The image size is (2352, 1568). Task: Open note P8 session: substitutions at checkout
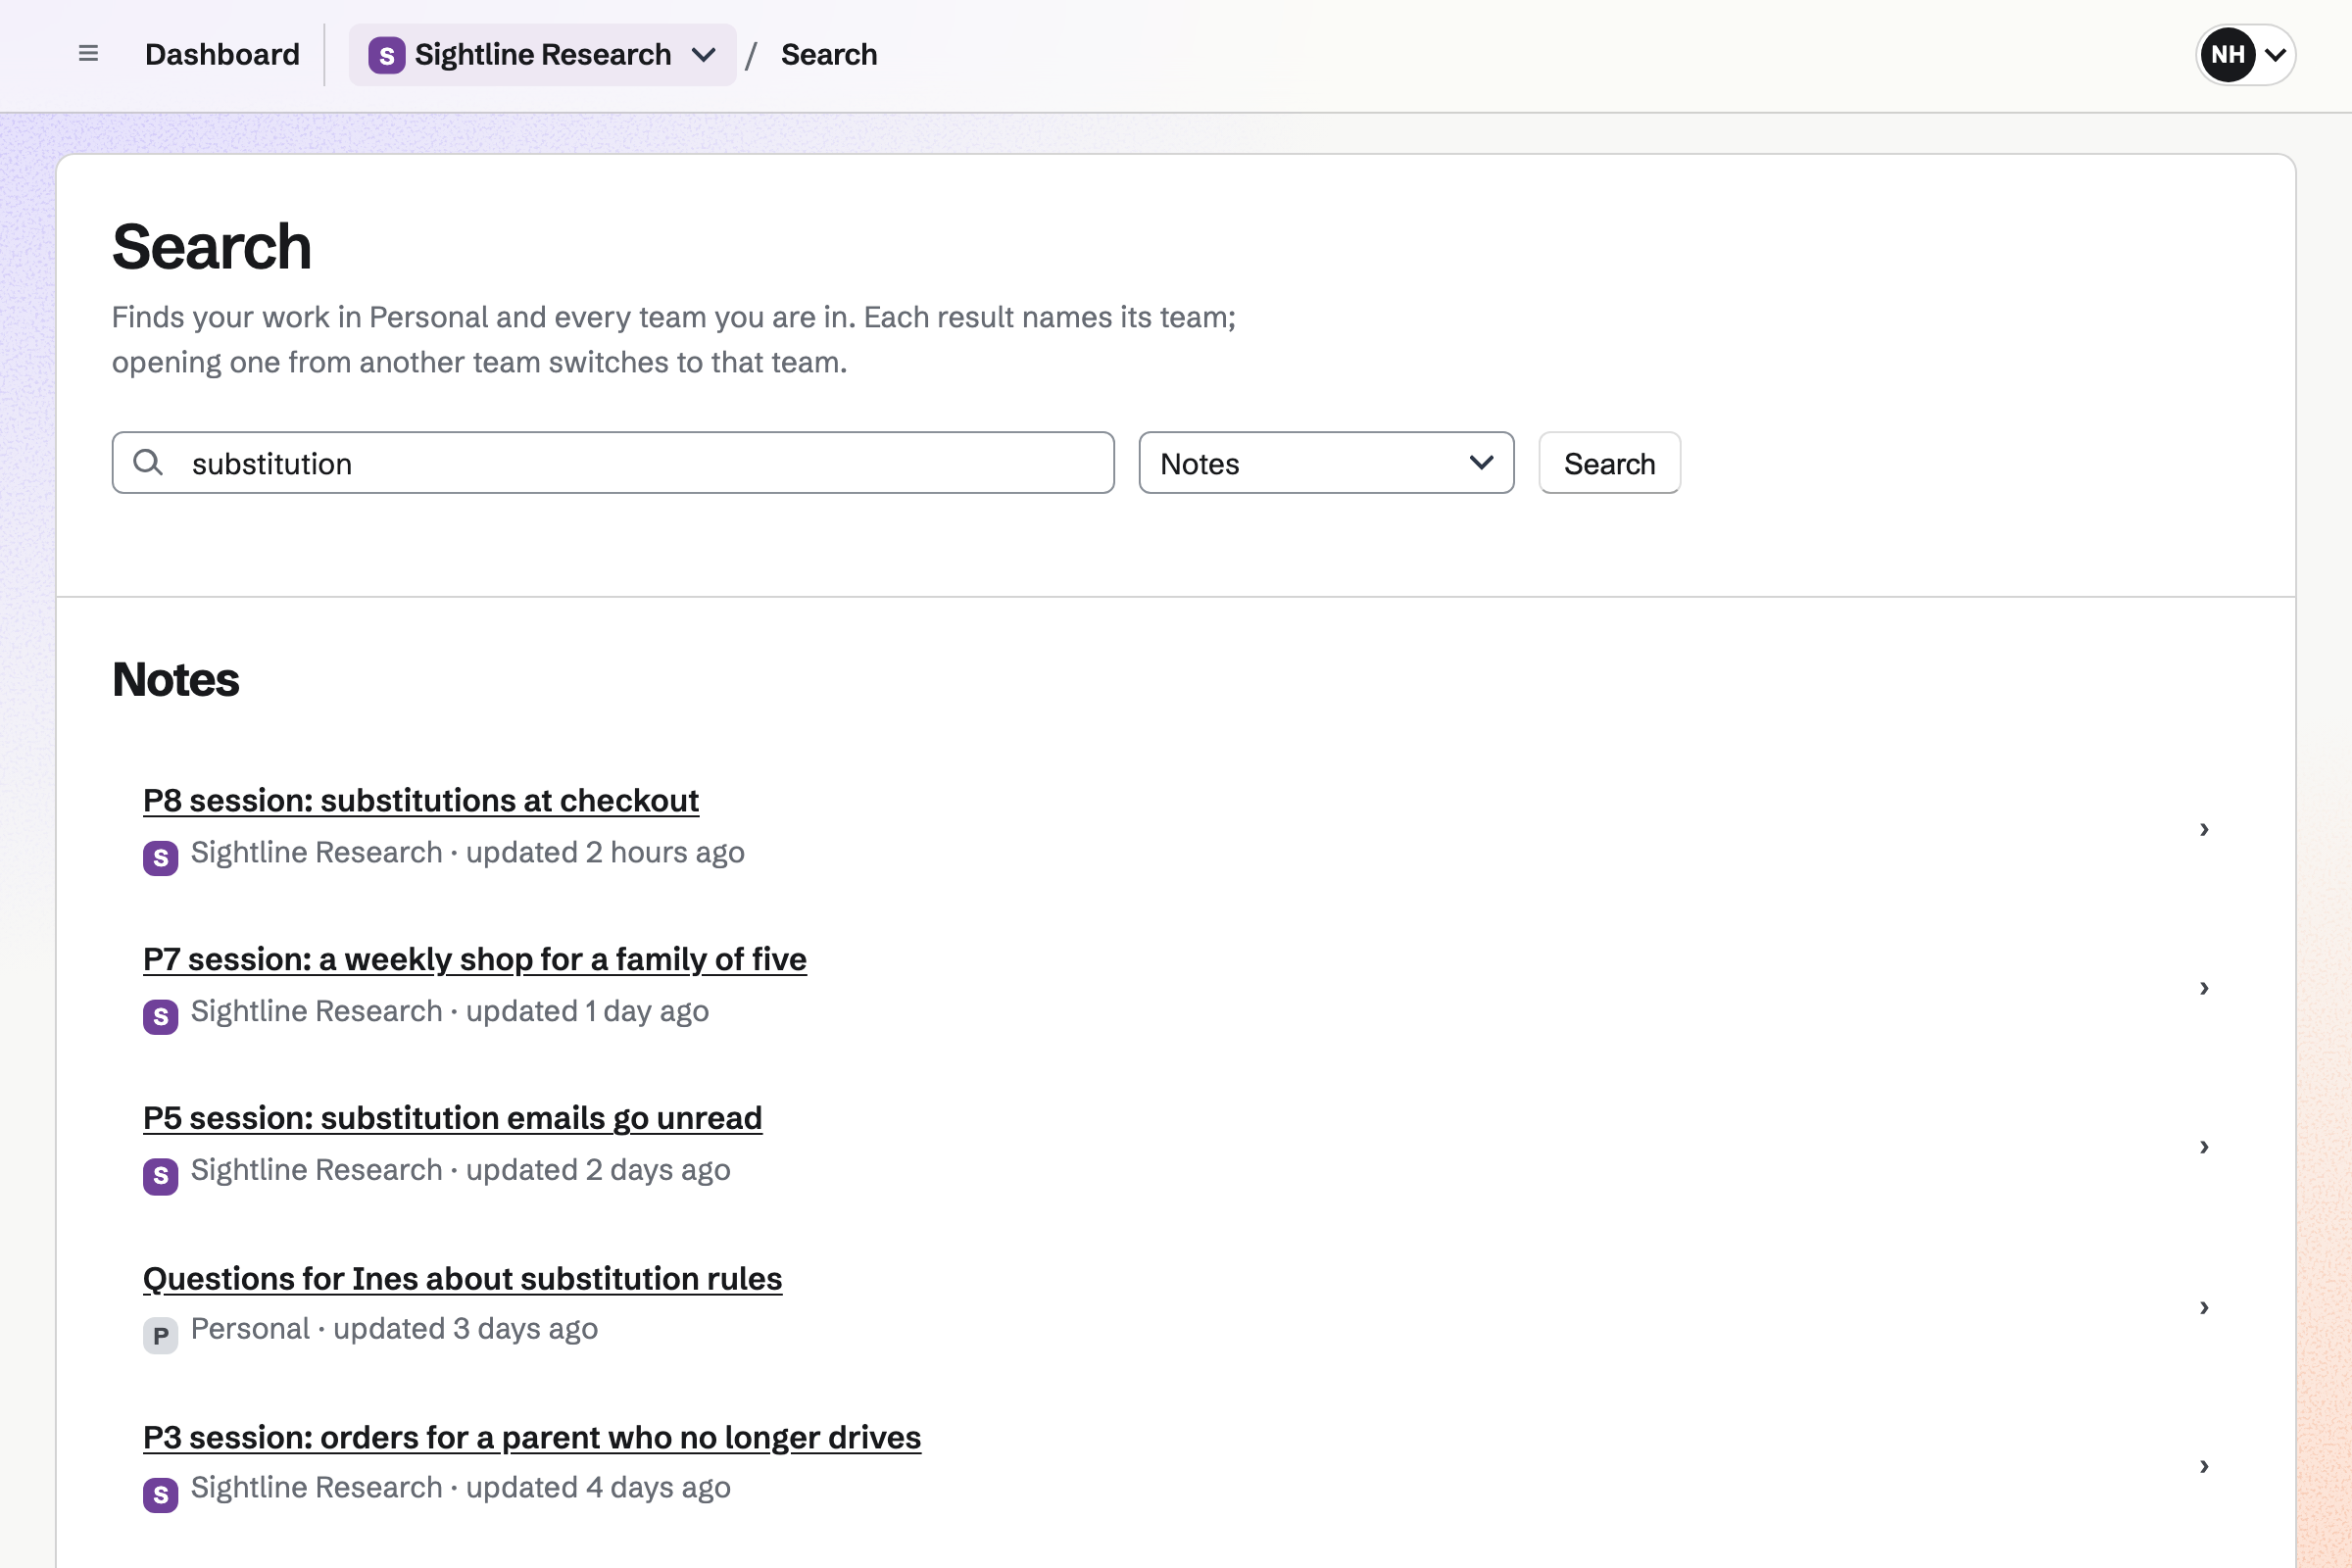(x=421, y=801)
